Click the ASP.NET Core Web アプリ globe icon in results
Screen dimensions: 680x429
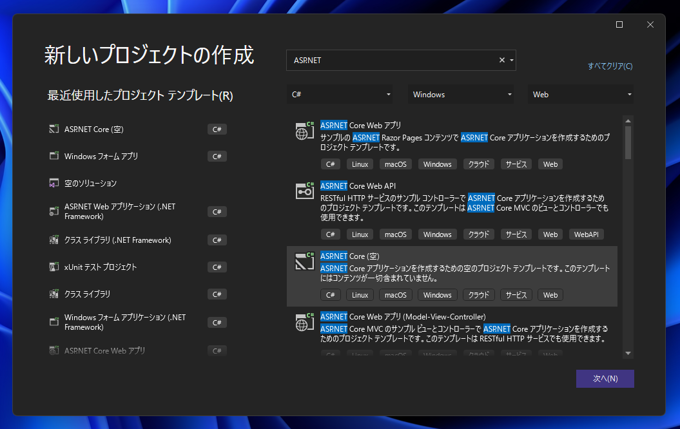click(x=304, y=131)
